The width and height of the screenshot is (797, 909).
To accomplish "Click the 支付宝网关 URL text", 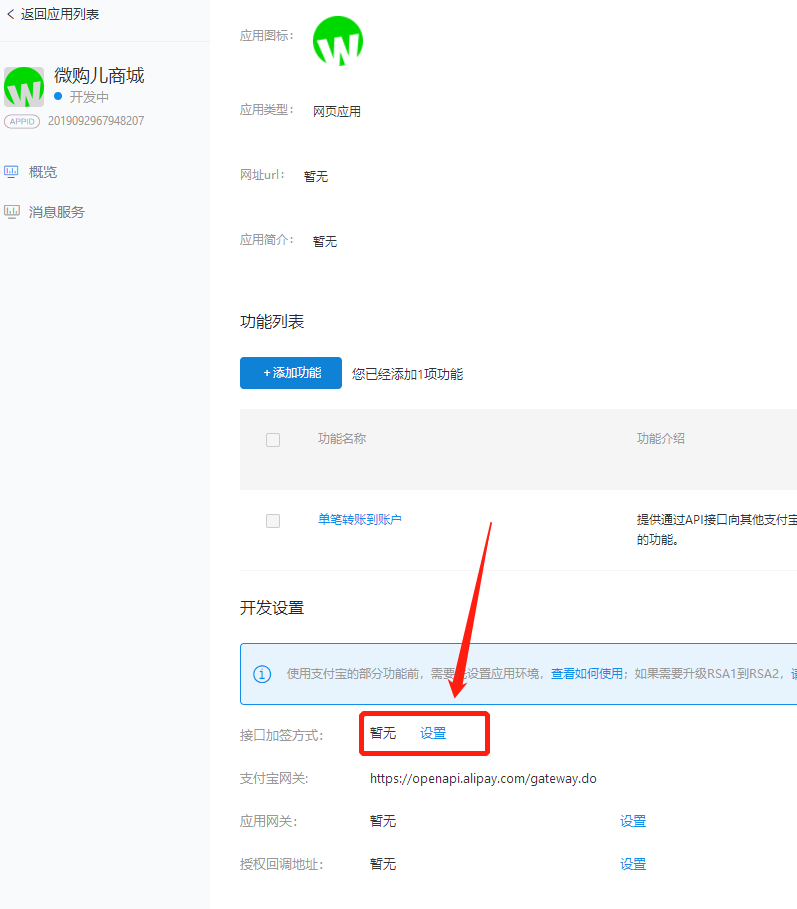I will 483,779.
